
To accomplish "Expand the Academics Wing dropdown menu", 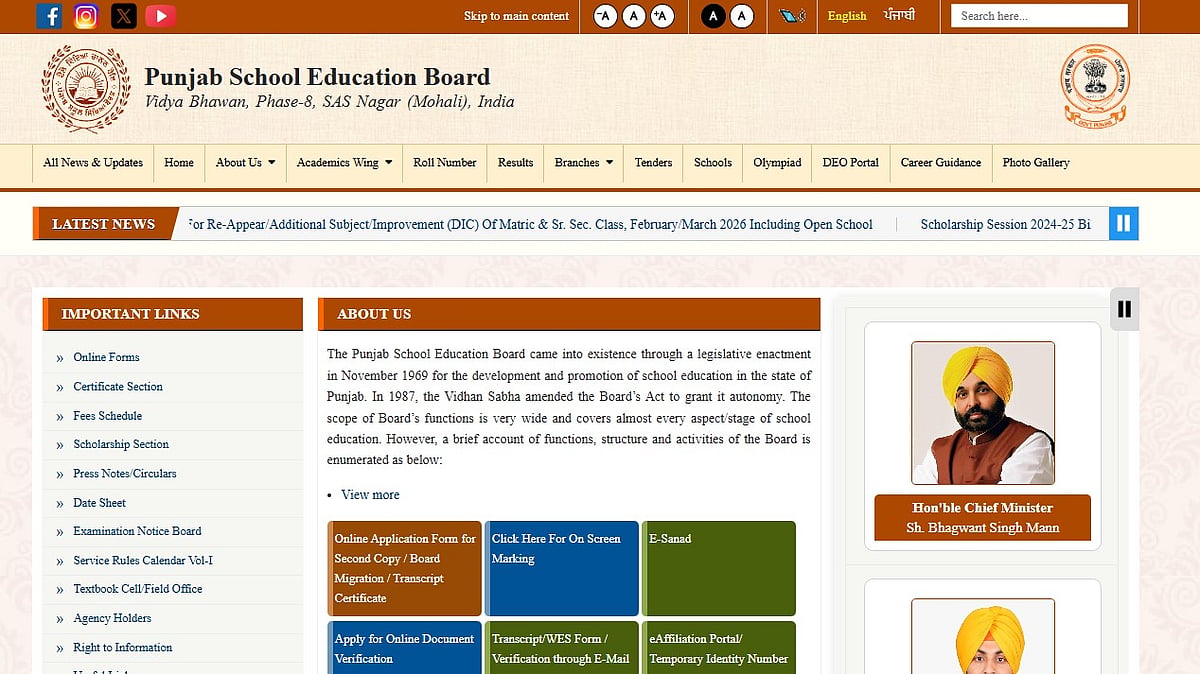I will point(344,162).
